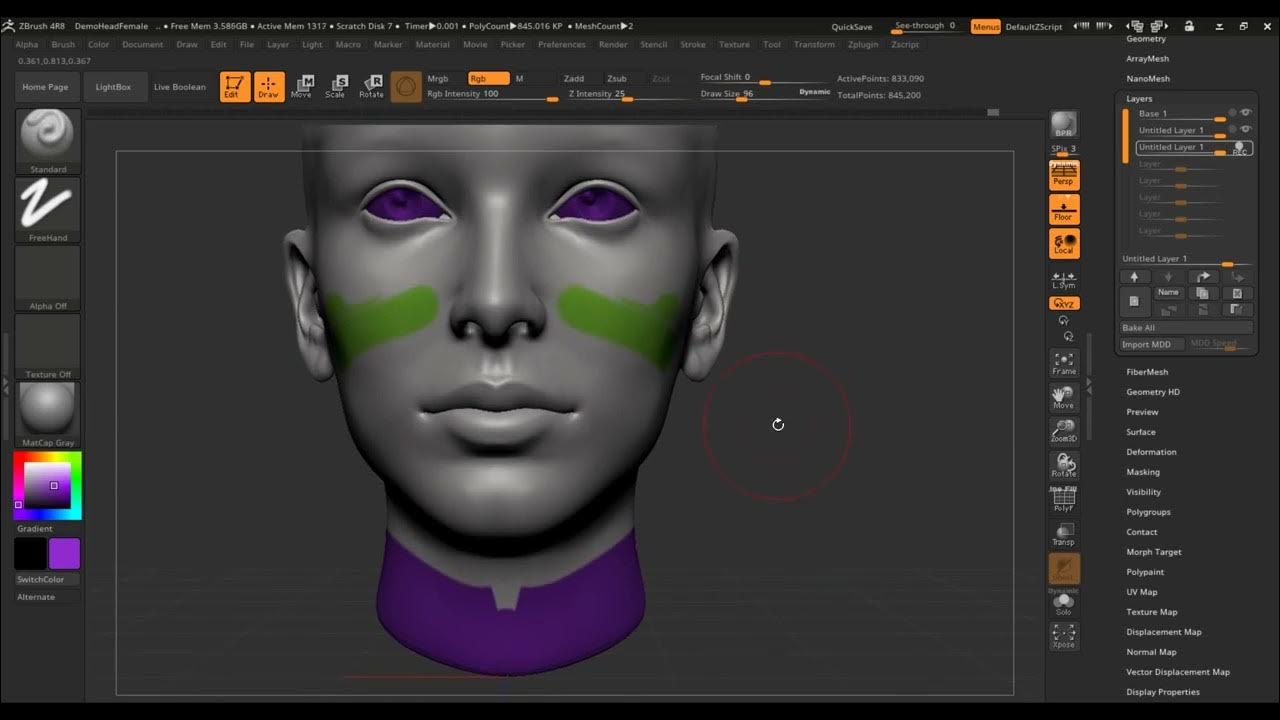Activate Edit mode button
This screenshot has width=1280, height=720.
click(235, 87)
